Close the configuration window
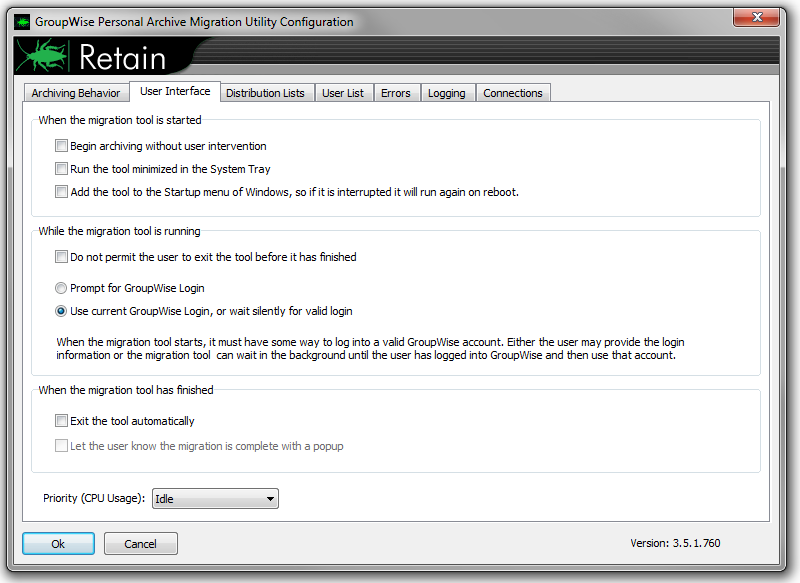800x583 pixels. tap(757, 17)
